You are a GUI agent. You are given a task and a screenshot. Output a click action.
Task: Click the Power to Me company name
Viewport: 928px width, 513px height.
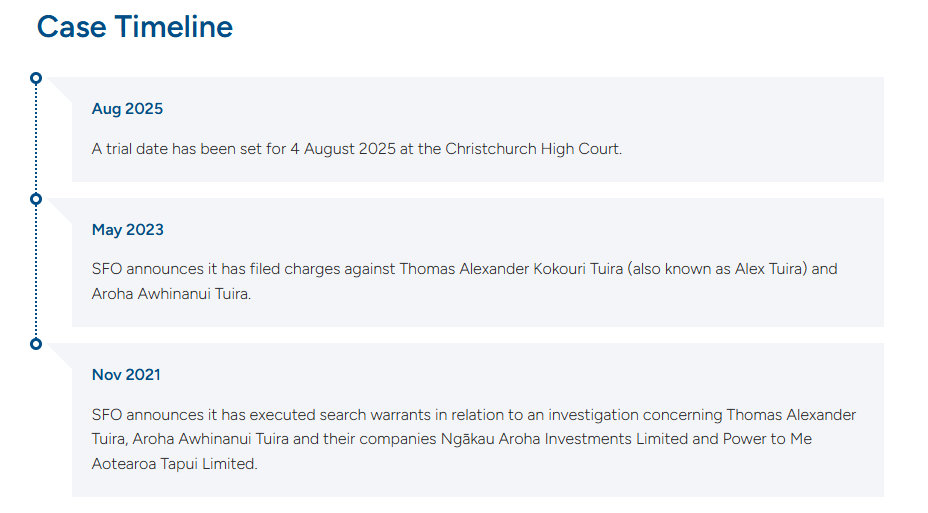pyautogui.click(x=768, y=439)
